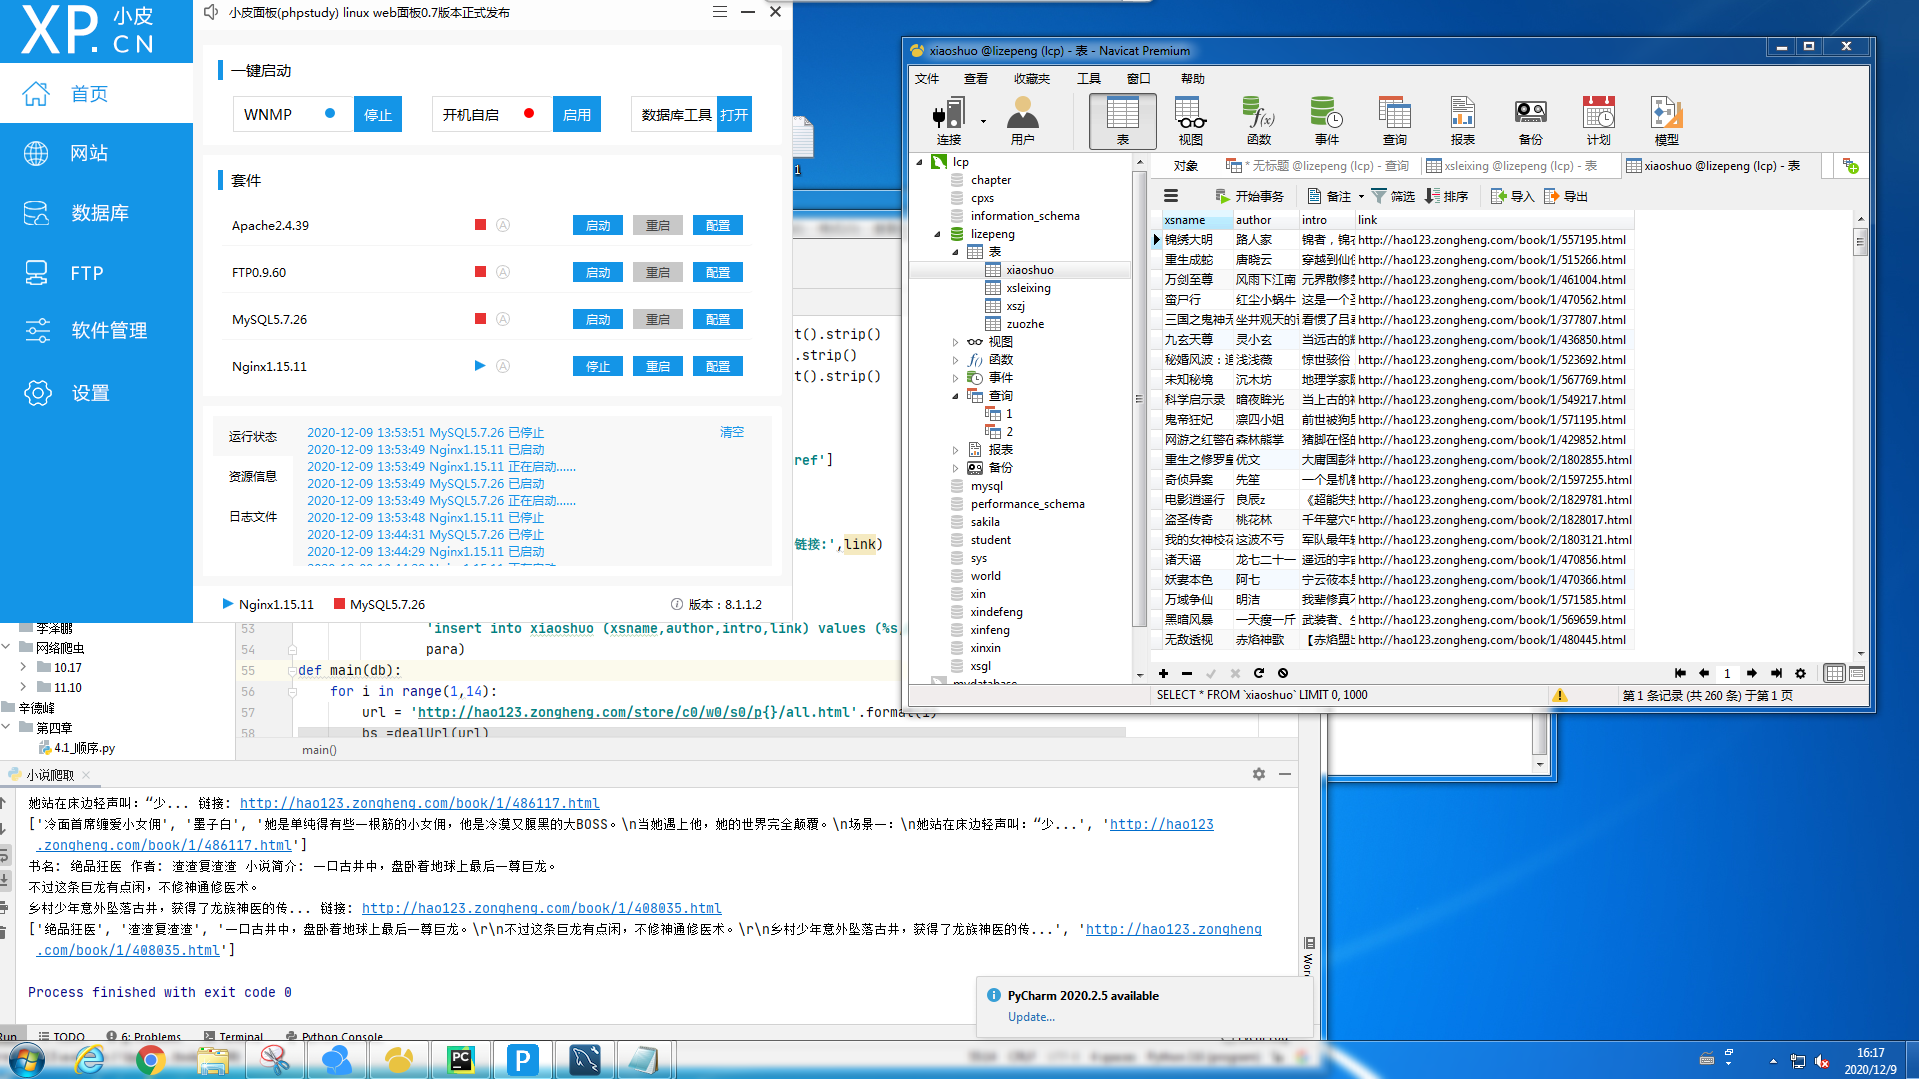
Task: Collapse the 第四章 folder in PyCharm
Action: click(x=6, y=727)
